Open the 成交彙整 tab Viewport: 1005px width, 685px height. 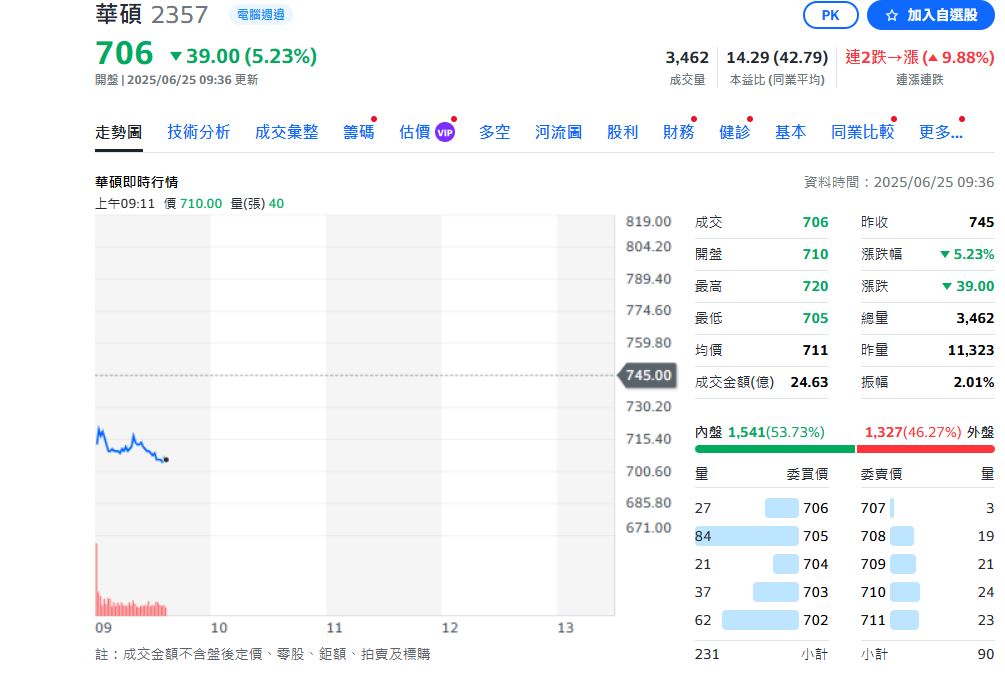click(287, 132)
